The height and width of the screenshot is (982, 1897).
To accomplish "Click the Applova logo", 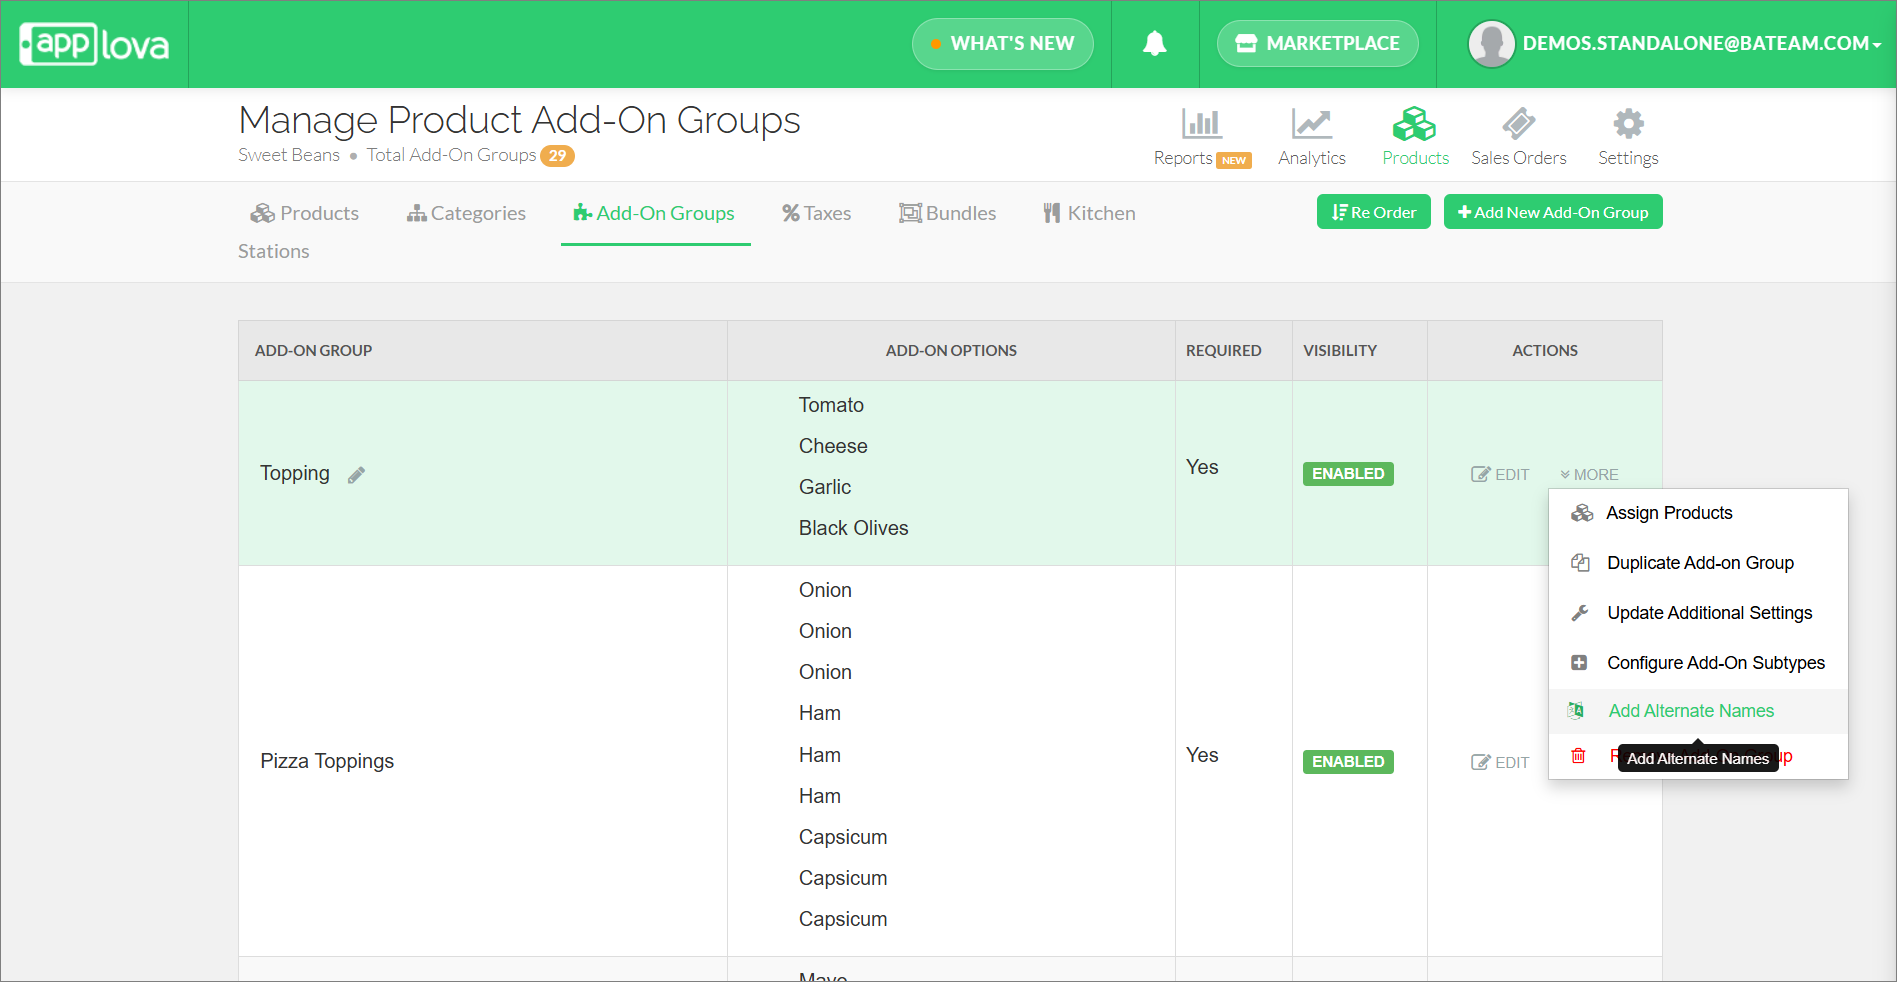I will point(94,44).
